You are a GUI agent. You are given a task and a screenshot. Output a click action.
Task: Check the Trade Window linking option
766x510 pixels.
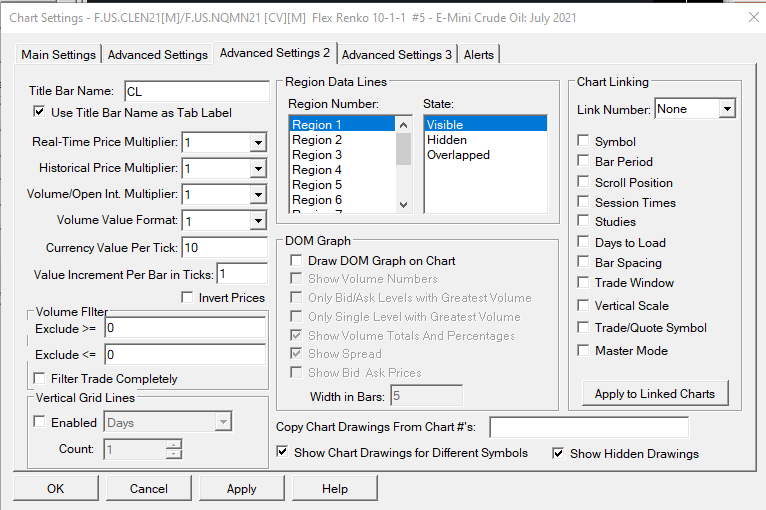[583, 282]
